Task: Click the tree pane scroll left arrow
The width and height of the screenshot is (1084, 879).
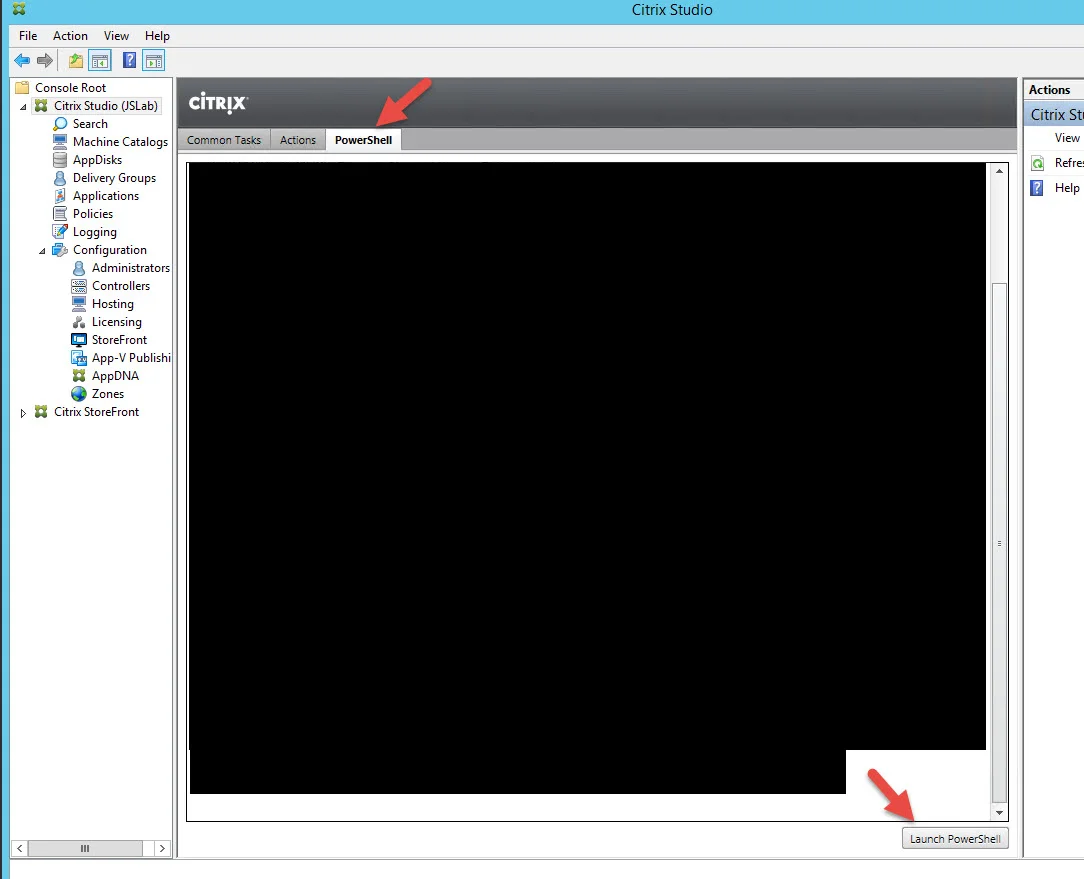Action: point(19,848)
